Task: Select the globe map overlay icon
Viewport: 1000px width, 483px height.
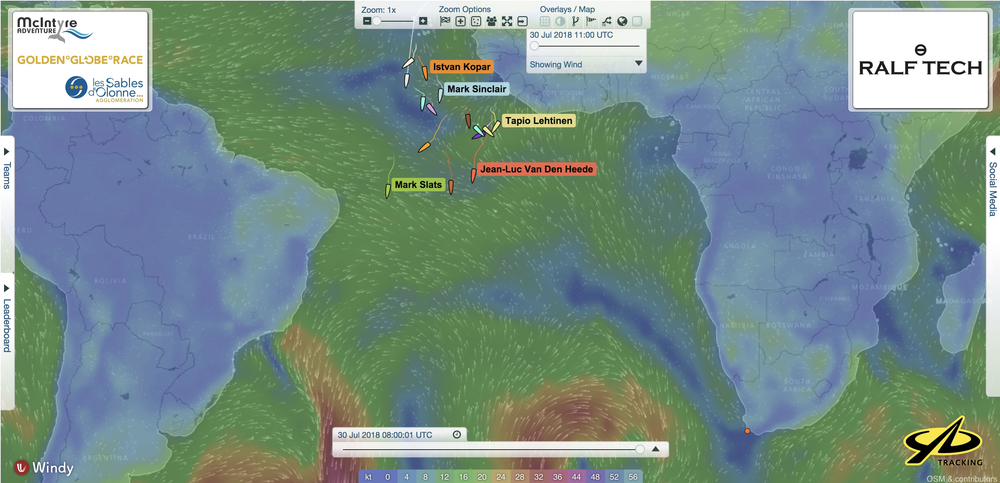Action: 622,21
